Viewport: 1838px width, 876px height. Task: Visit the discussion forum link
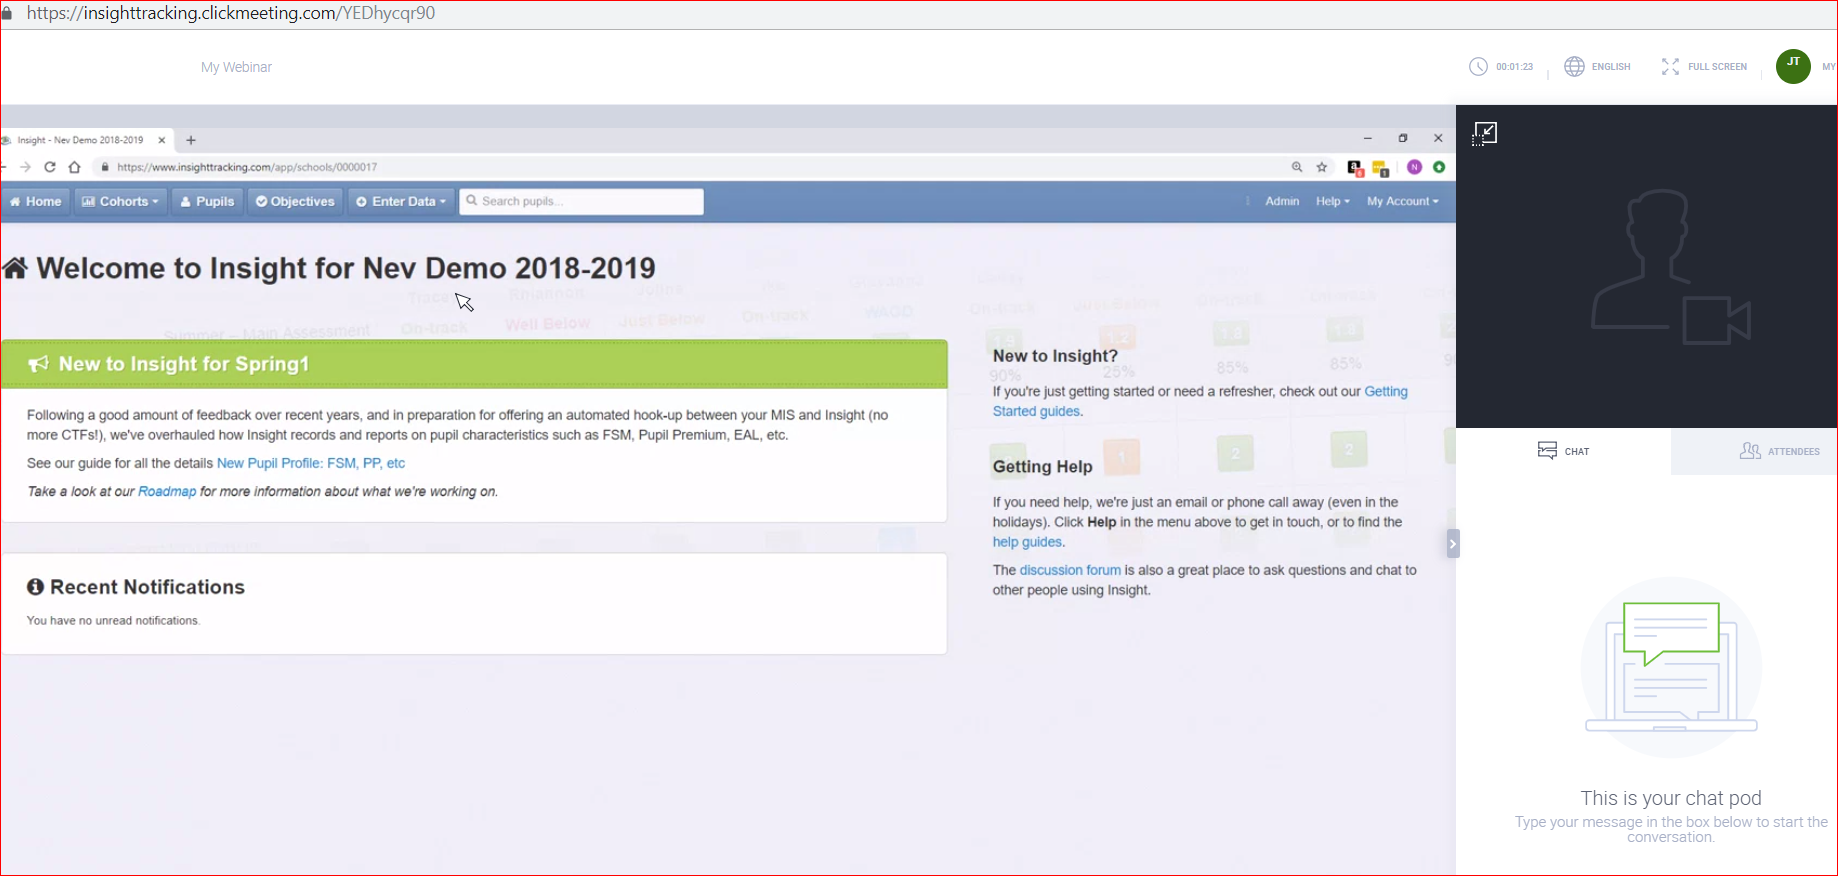(x=1070, y=570)
